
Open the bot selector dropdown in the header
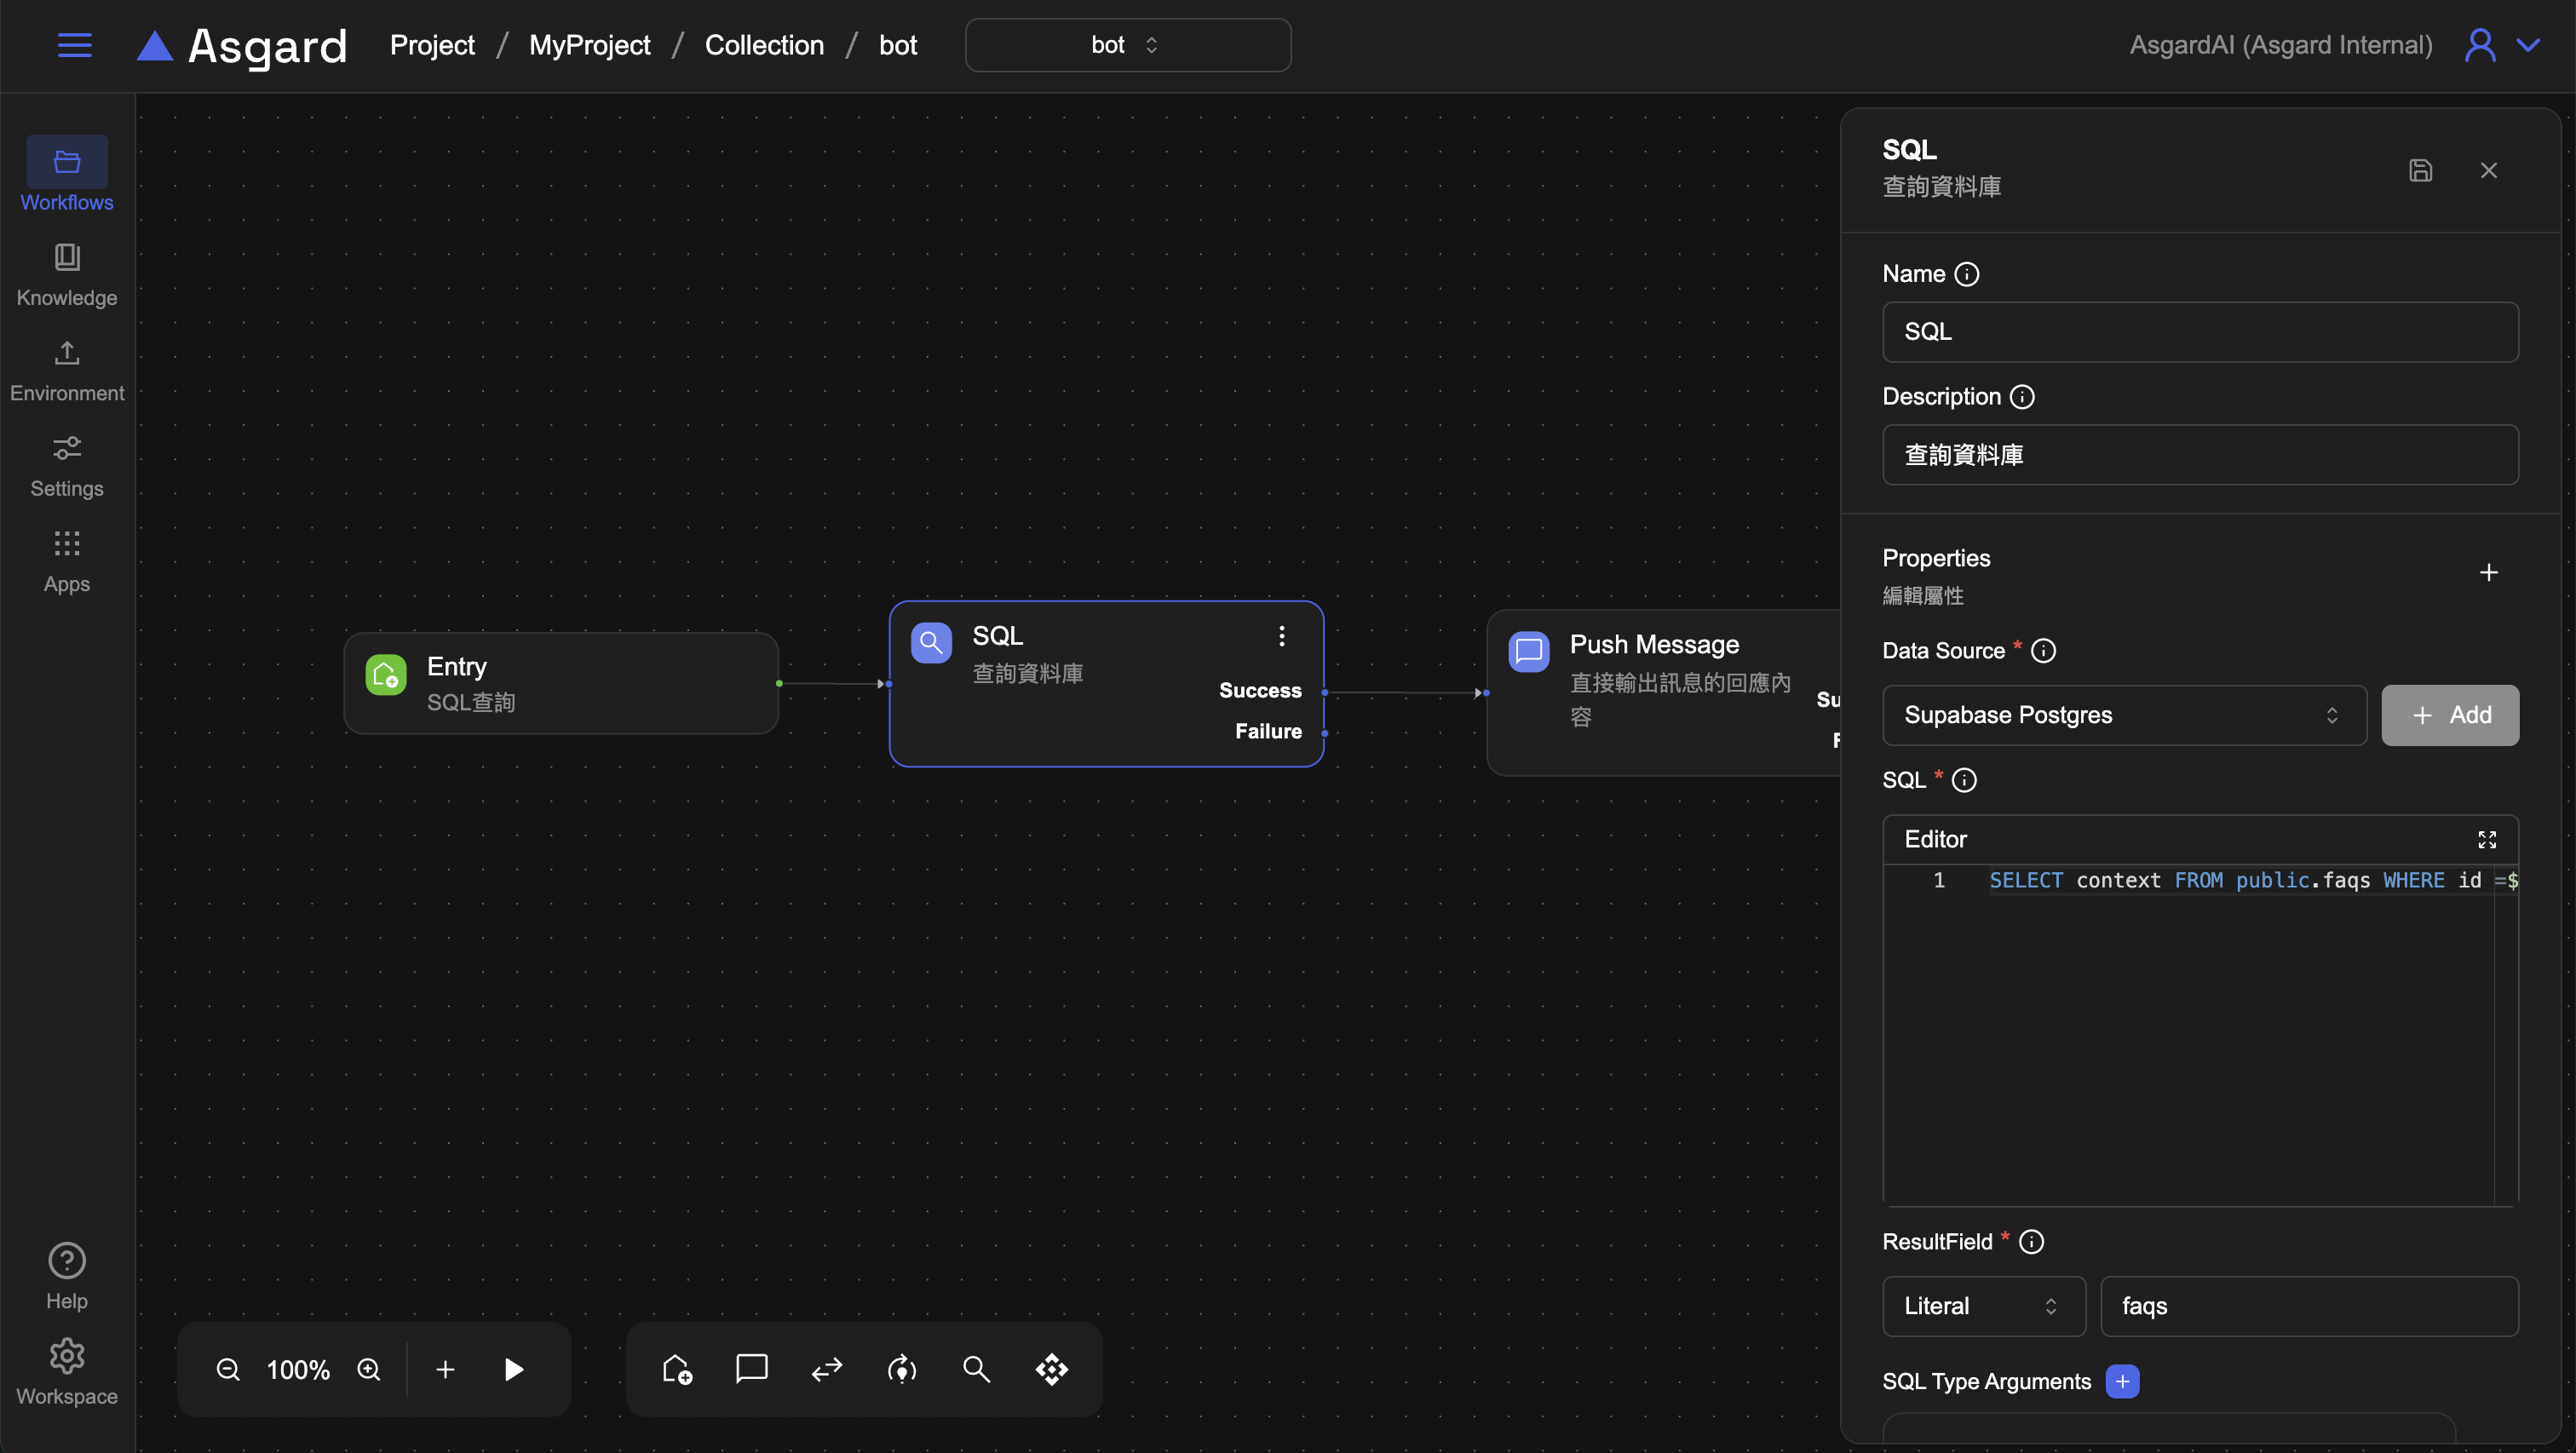click(1127, 45)
